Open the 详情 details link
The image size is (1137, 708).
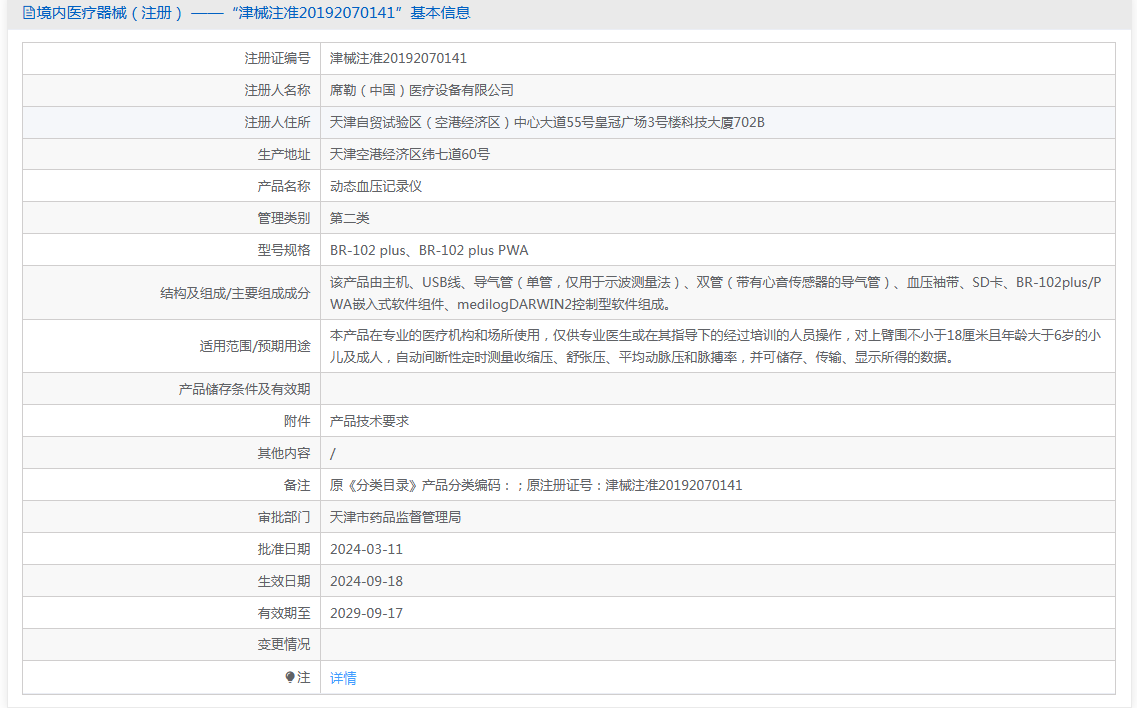(x=343, y=678)
